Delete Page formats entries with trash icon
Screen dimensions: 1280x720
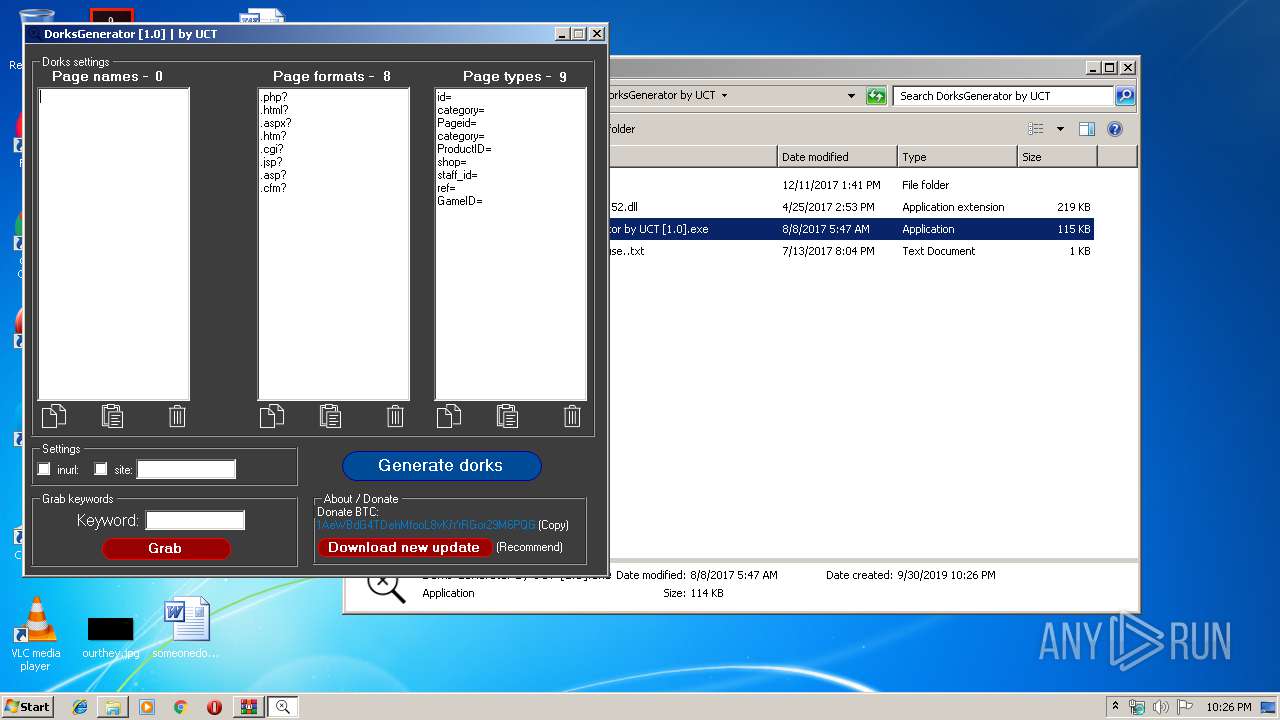tap(395, 416)
